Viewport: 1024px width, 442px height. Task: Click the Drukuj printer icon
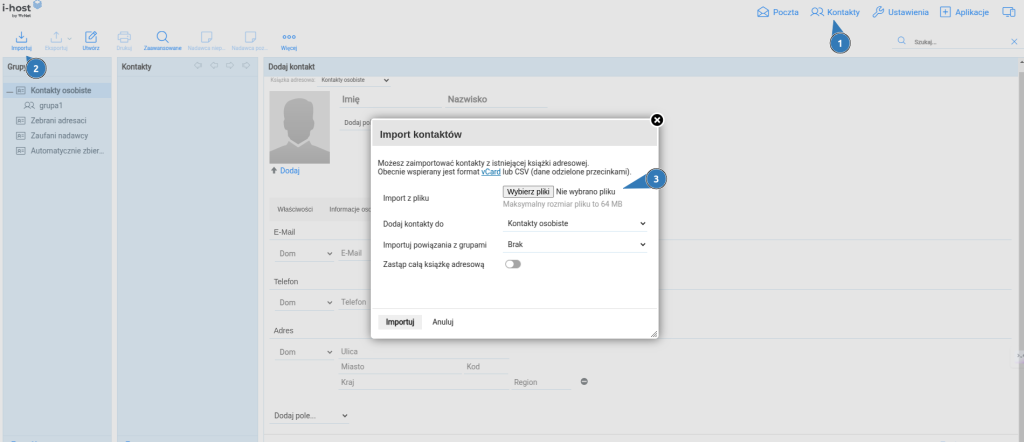(124, 40)
